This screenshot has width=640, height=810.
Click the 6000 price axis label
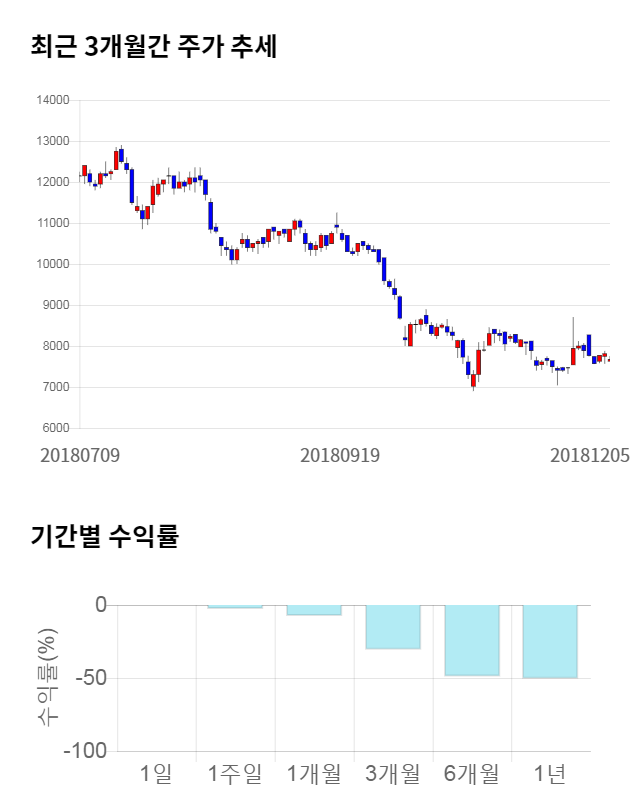pos(55,428)
